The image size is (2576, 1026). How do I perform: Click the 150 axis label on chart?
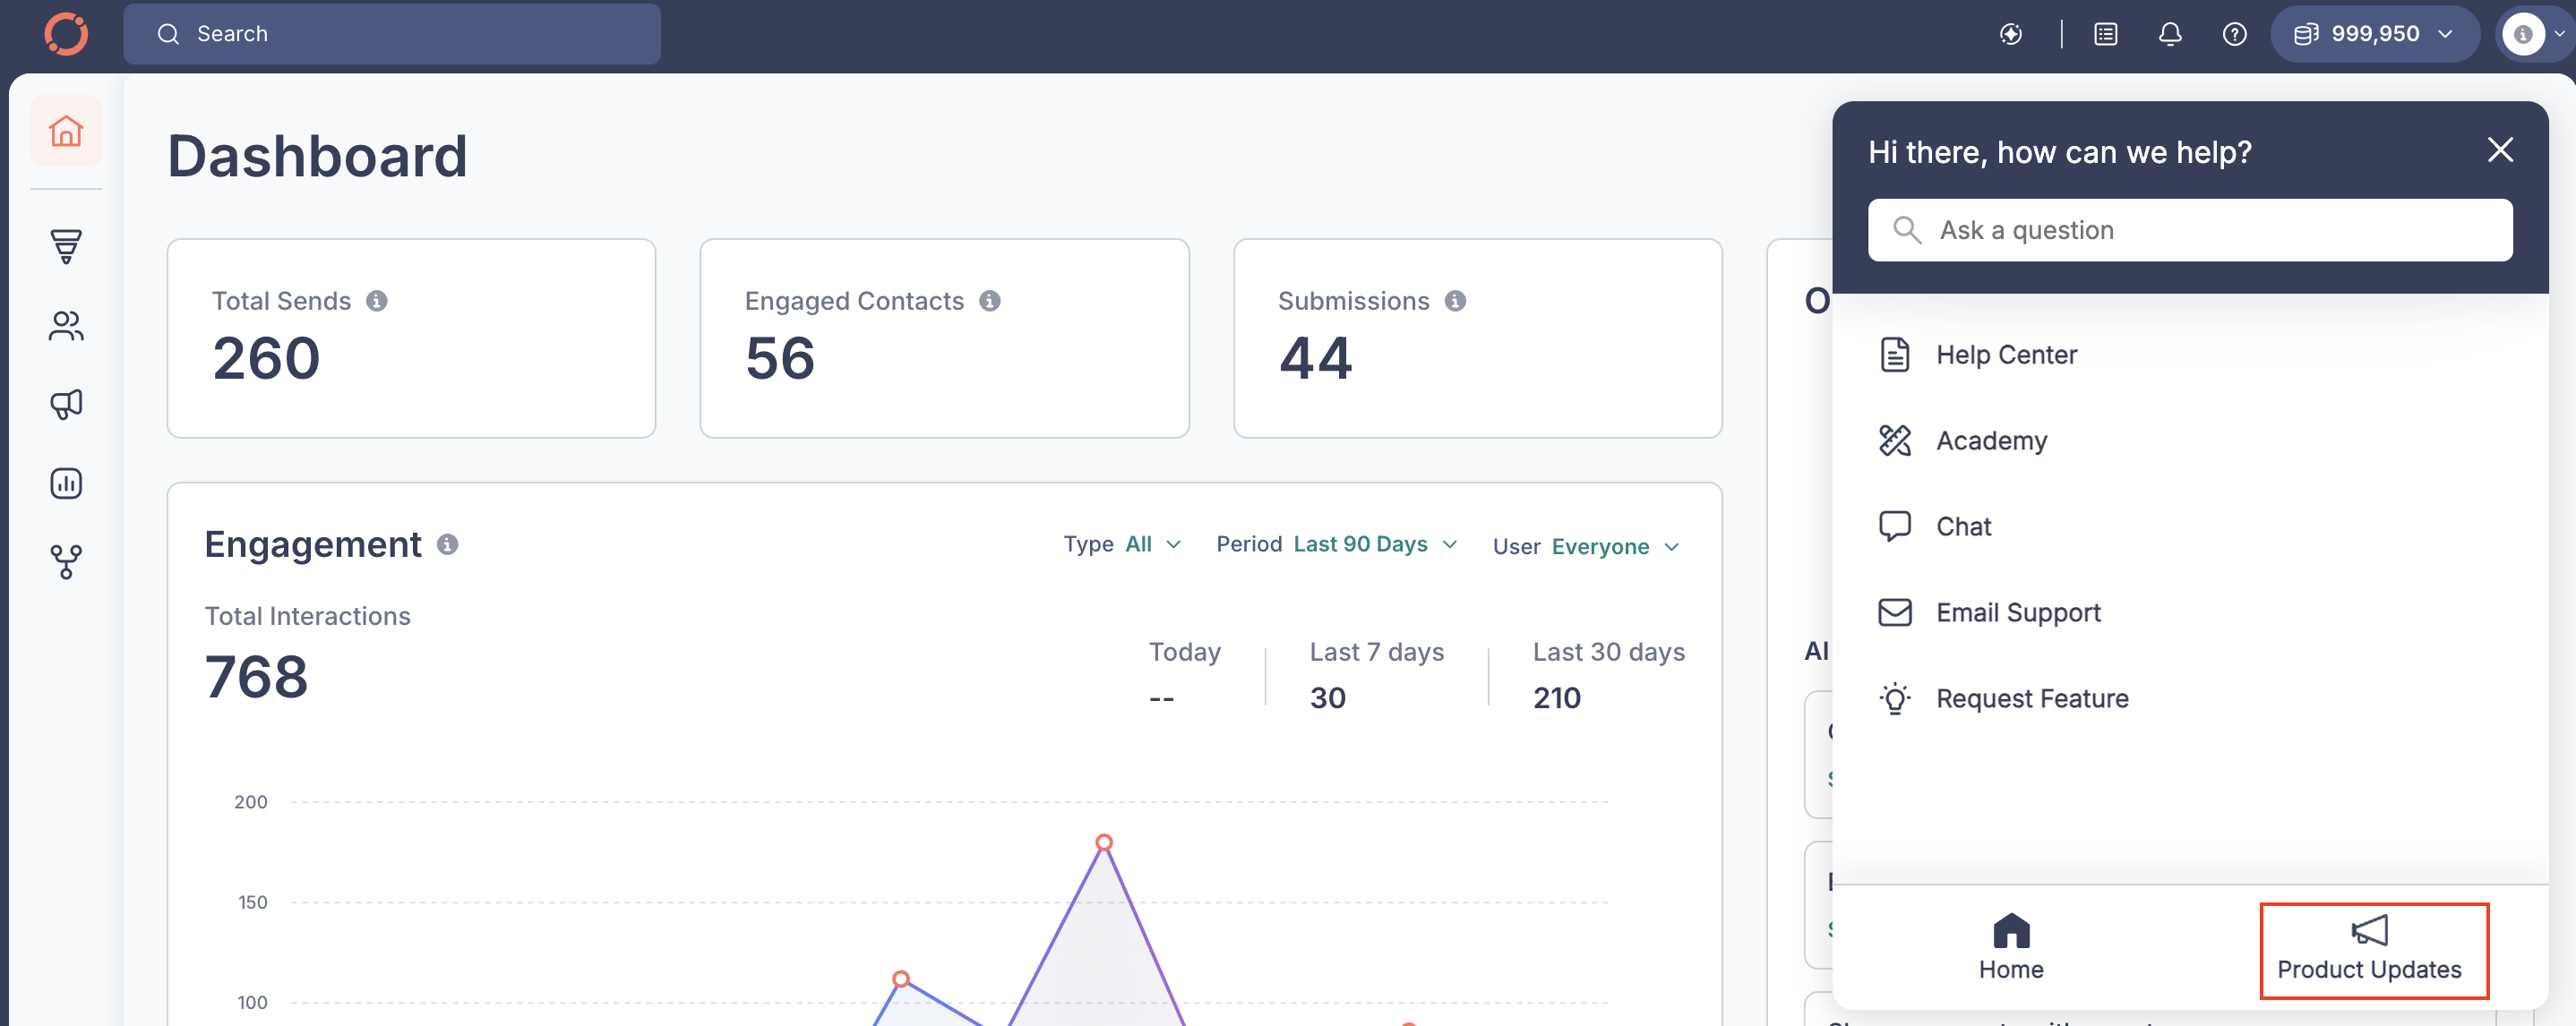[x=252, y=902]
